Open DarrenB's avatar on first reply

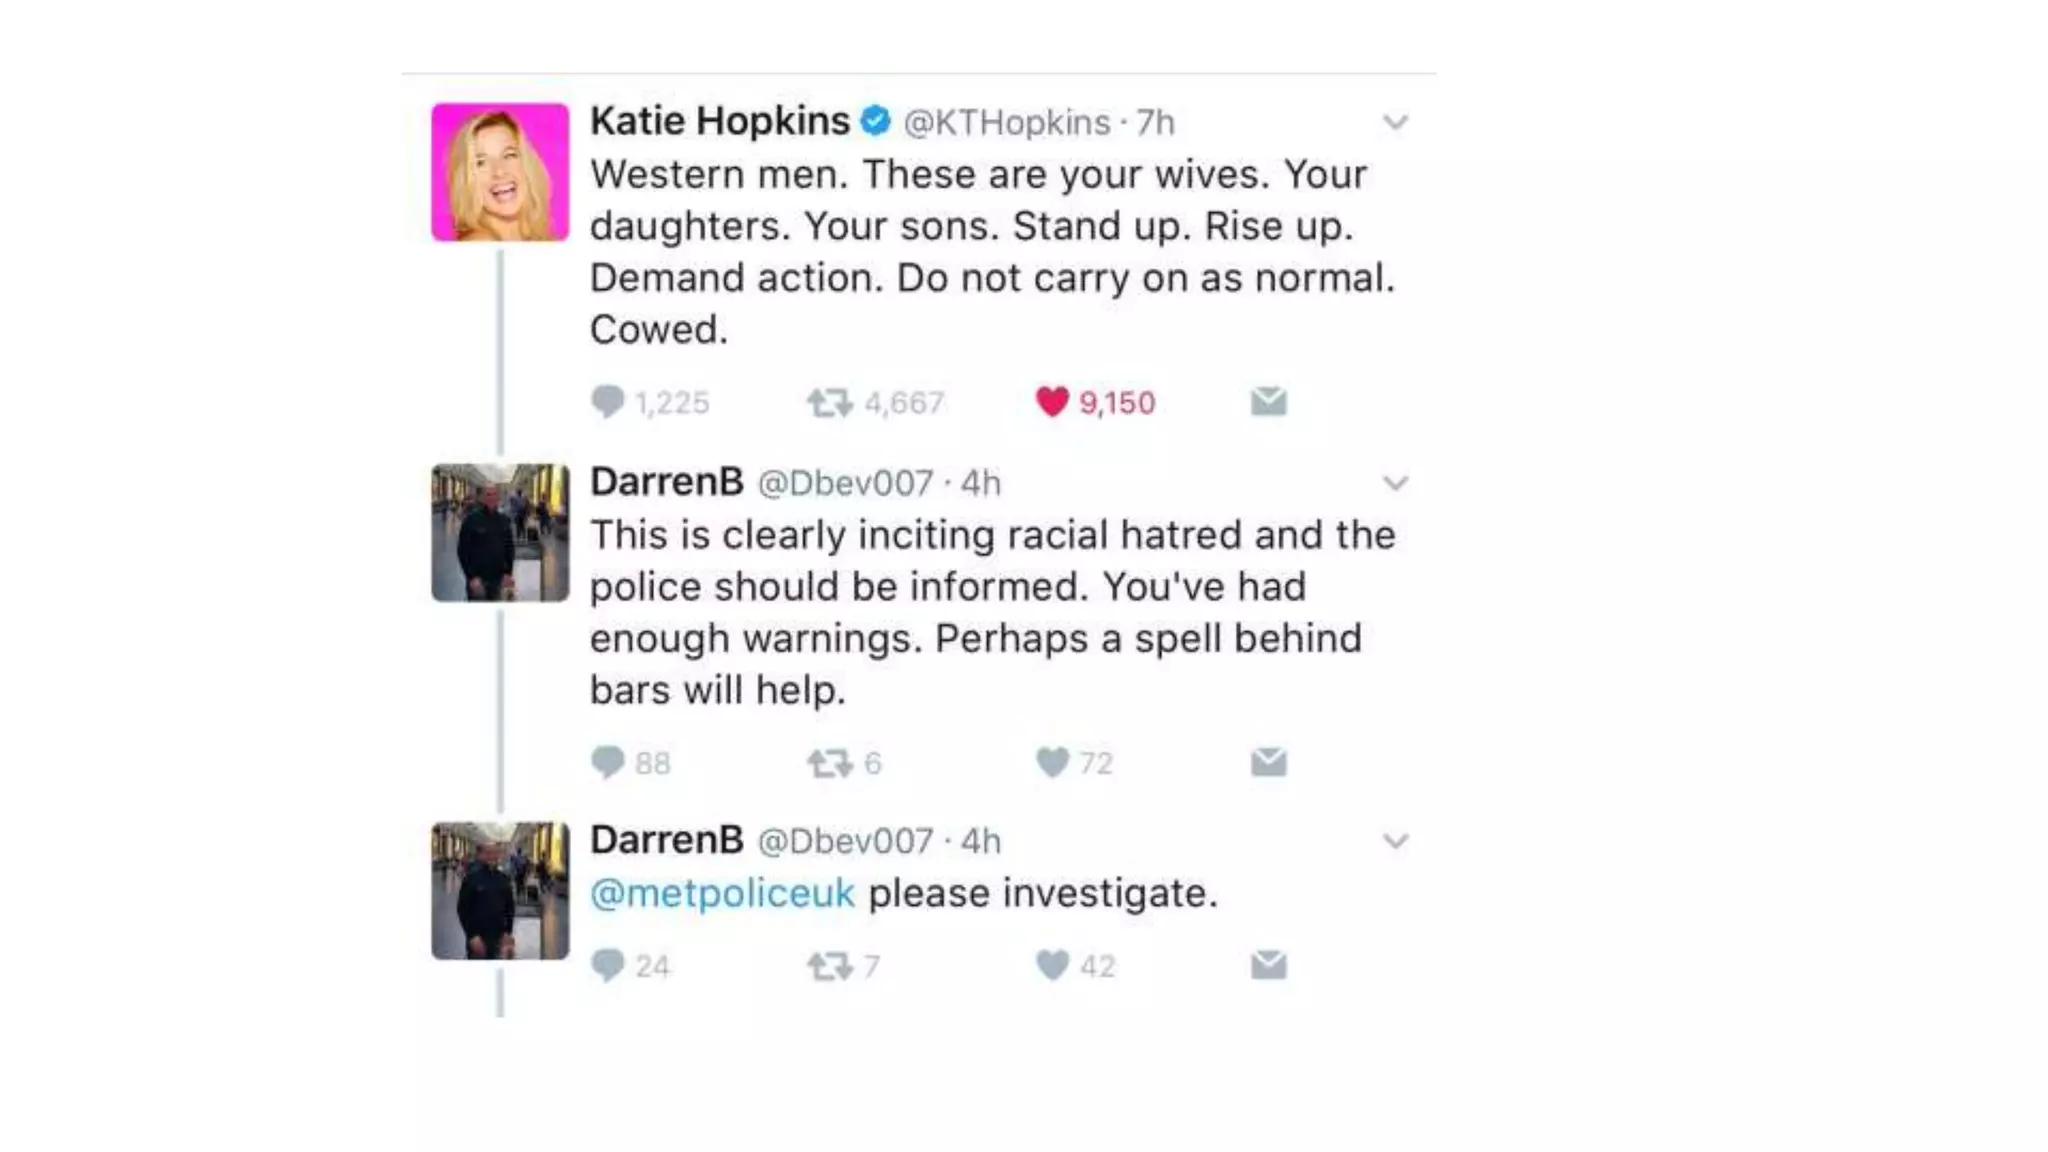tap(500, 532)
